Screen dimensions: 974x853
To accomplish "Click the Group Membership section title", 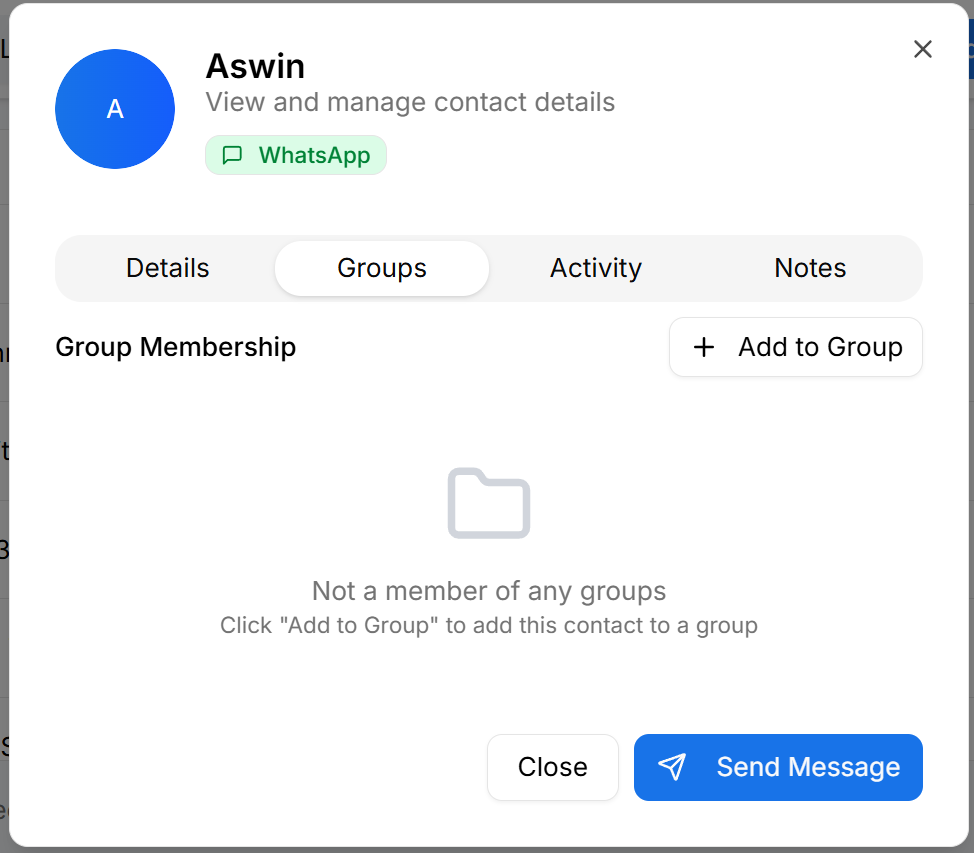I will click(175, 347).
